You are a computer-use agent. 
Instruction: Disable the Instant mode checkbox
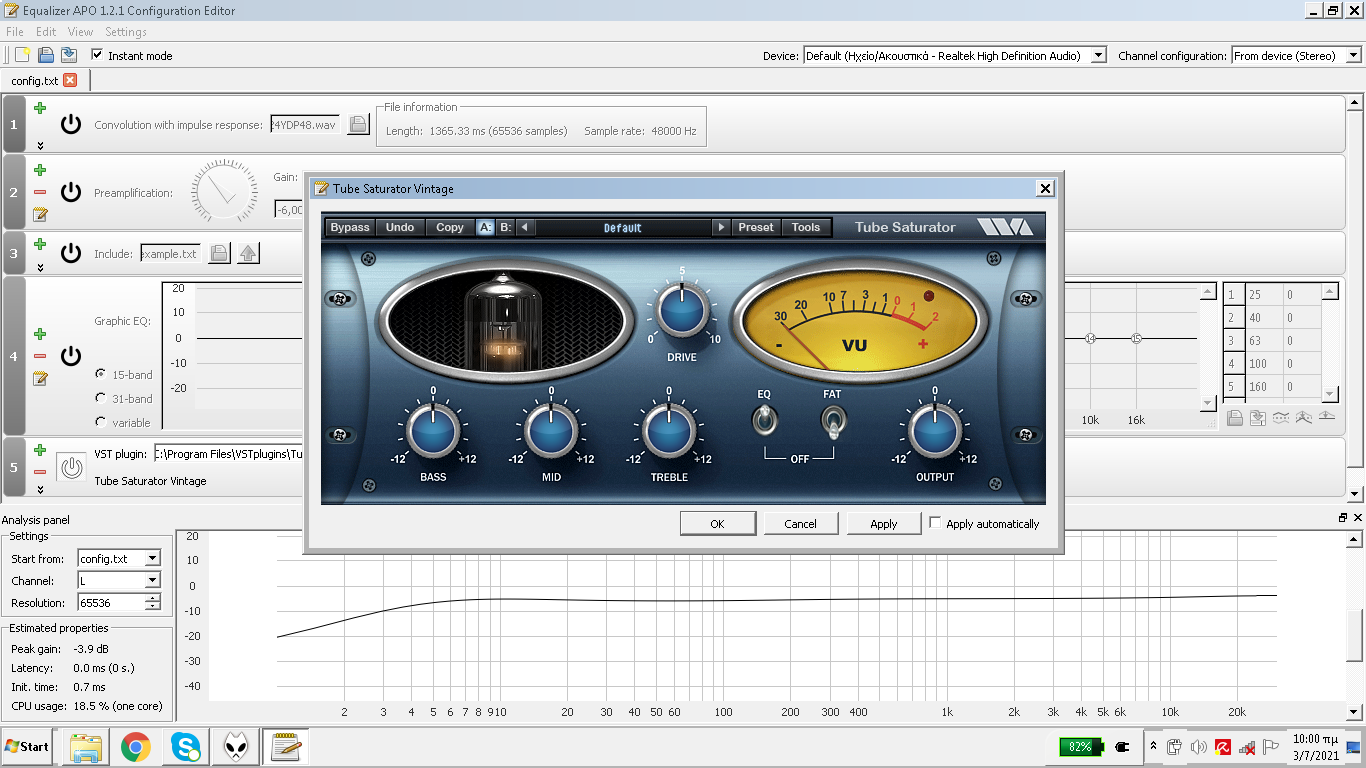pyautogui.click(x=97, y=55)
